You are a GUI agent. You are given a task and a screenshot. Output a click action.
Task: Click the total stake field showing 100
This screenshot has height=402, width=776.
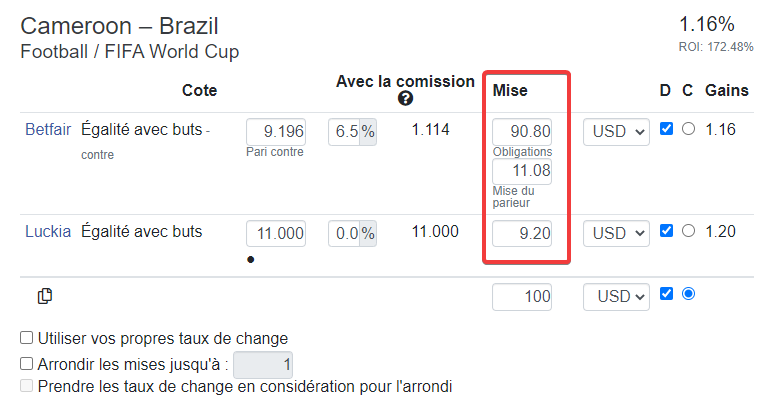522,297
